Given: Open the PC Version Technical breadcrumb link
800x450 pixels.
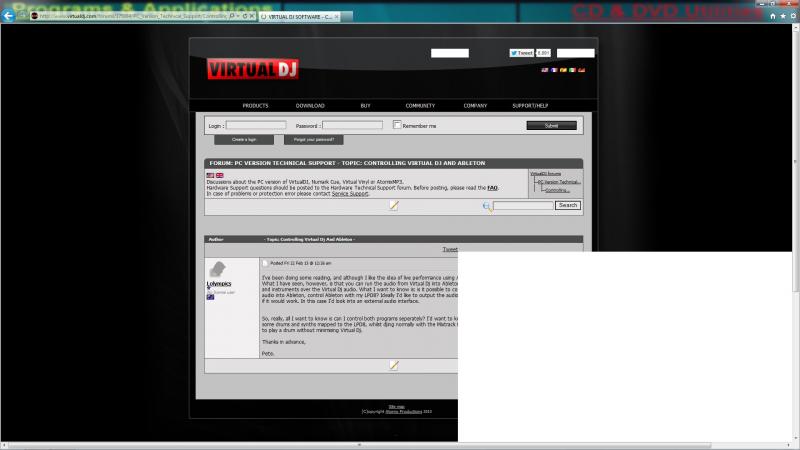Looking at the screenshot, I should (559, 182).
